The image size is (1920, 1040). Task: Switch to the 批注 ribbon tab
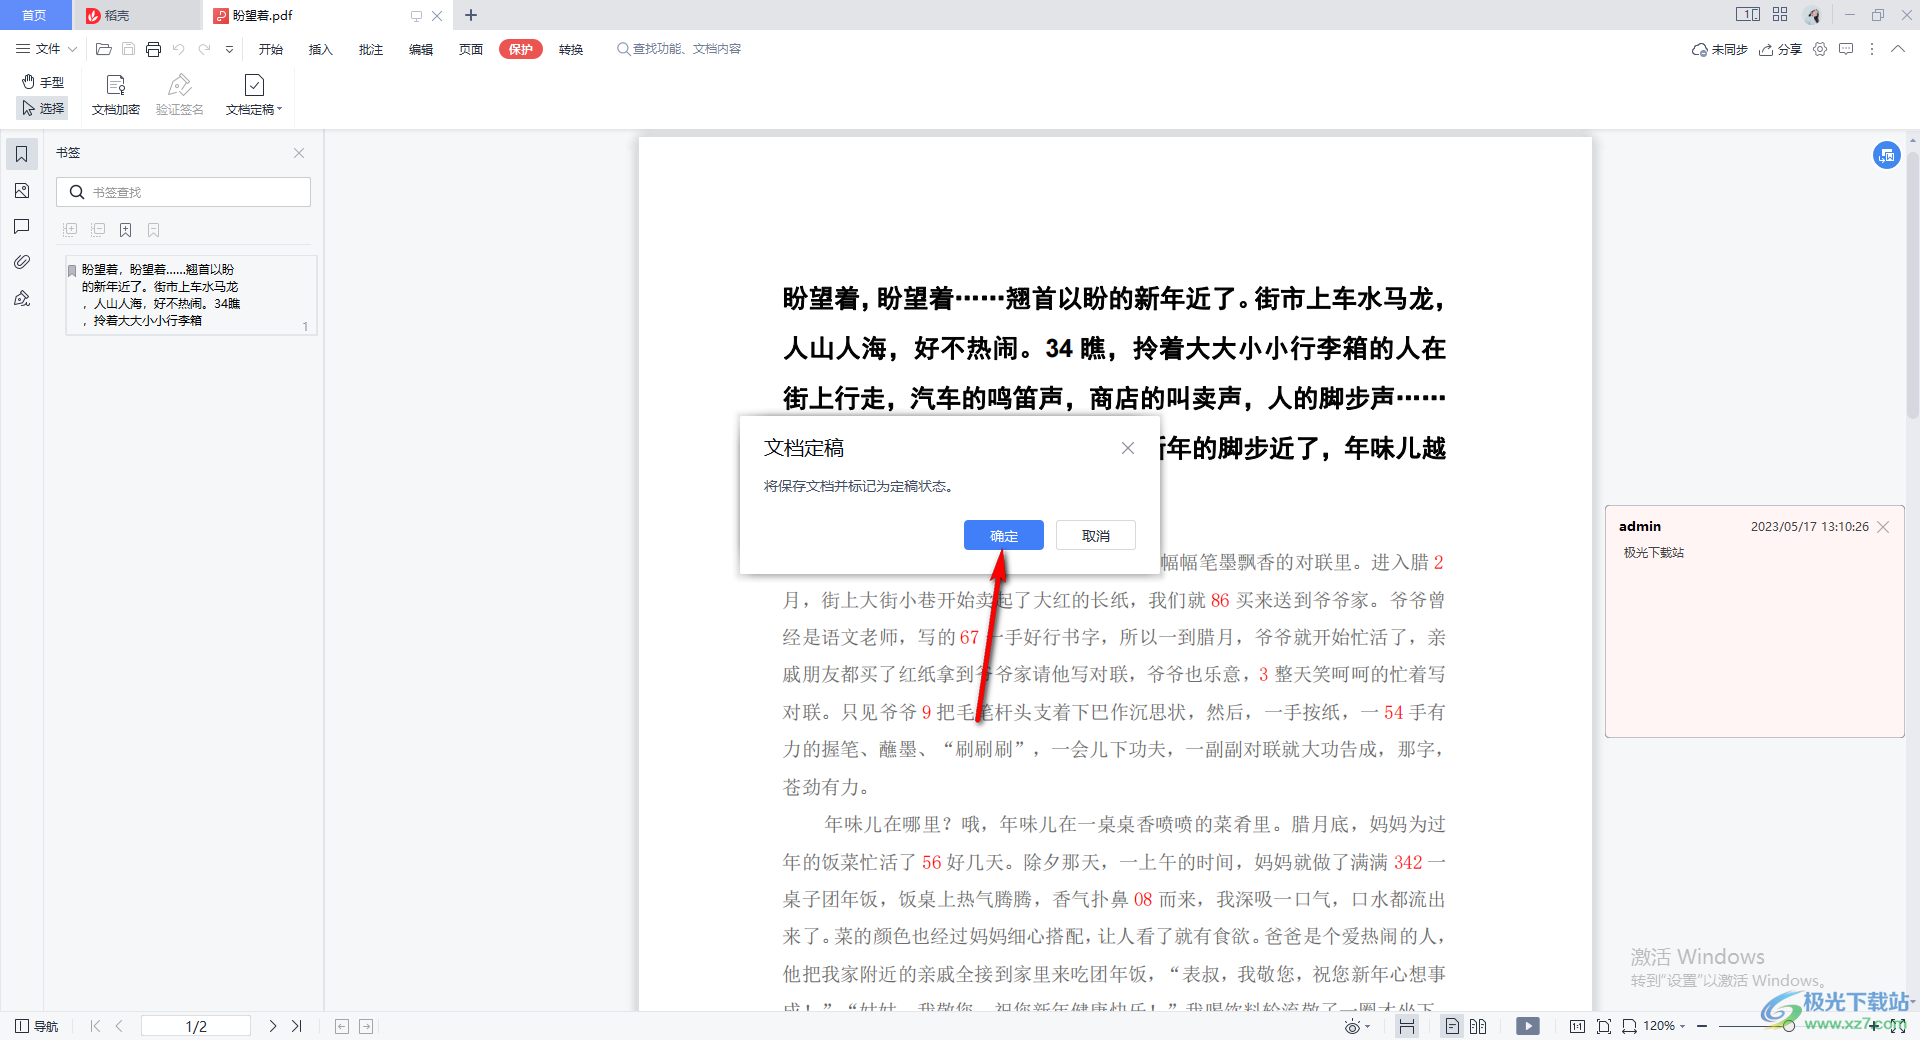tap(371, 49)
